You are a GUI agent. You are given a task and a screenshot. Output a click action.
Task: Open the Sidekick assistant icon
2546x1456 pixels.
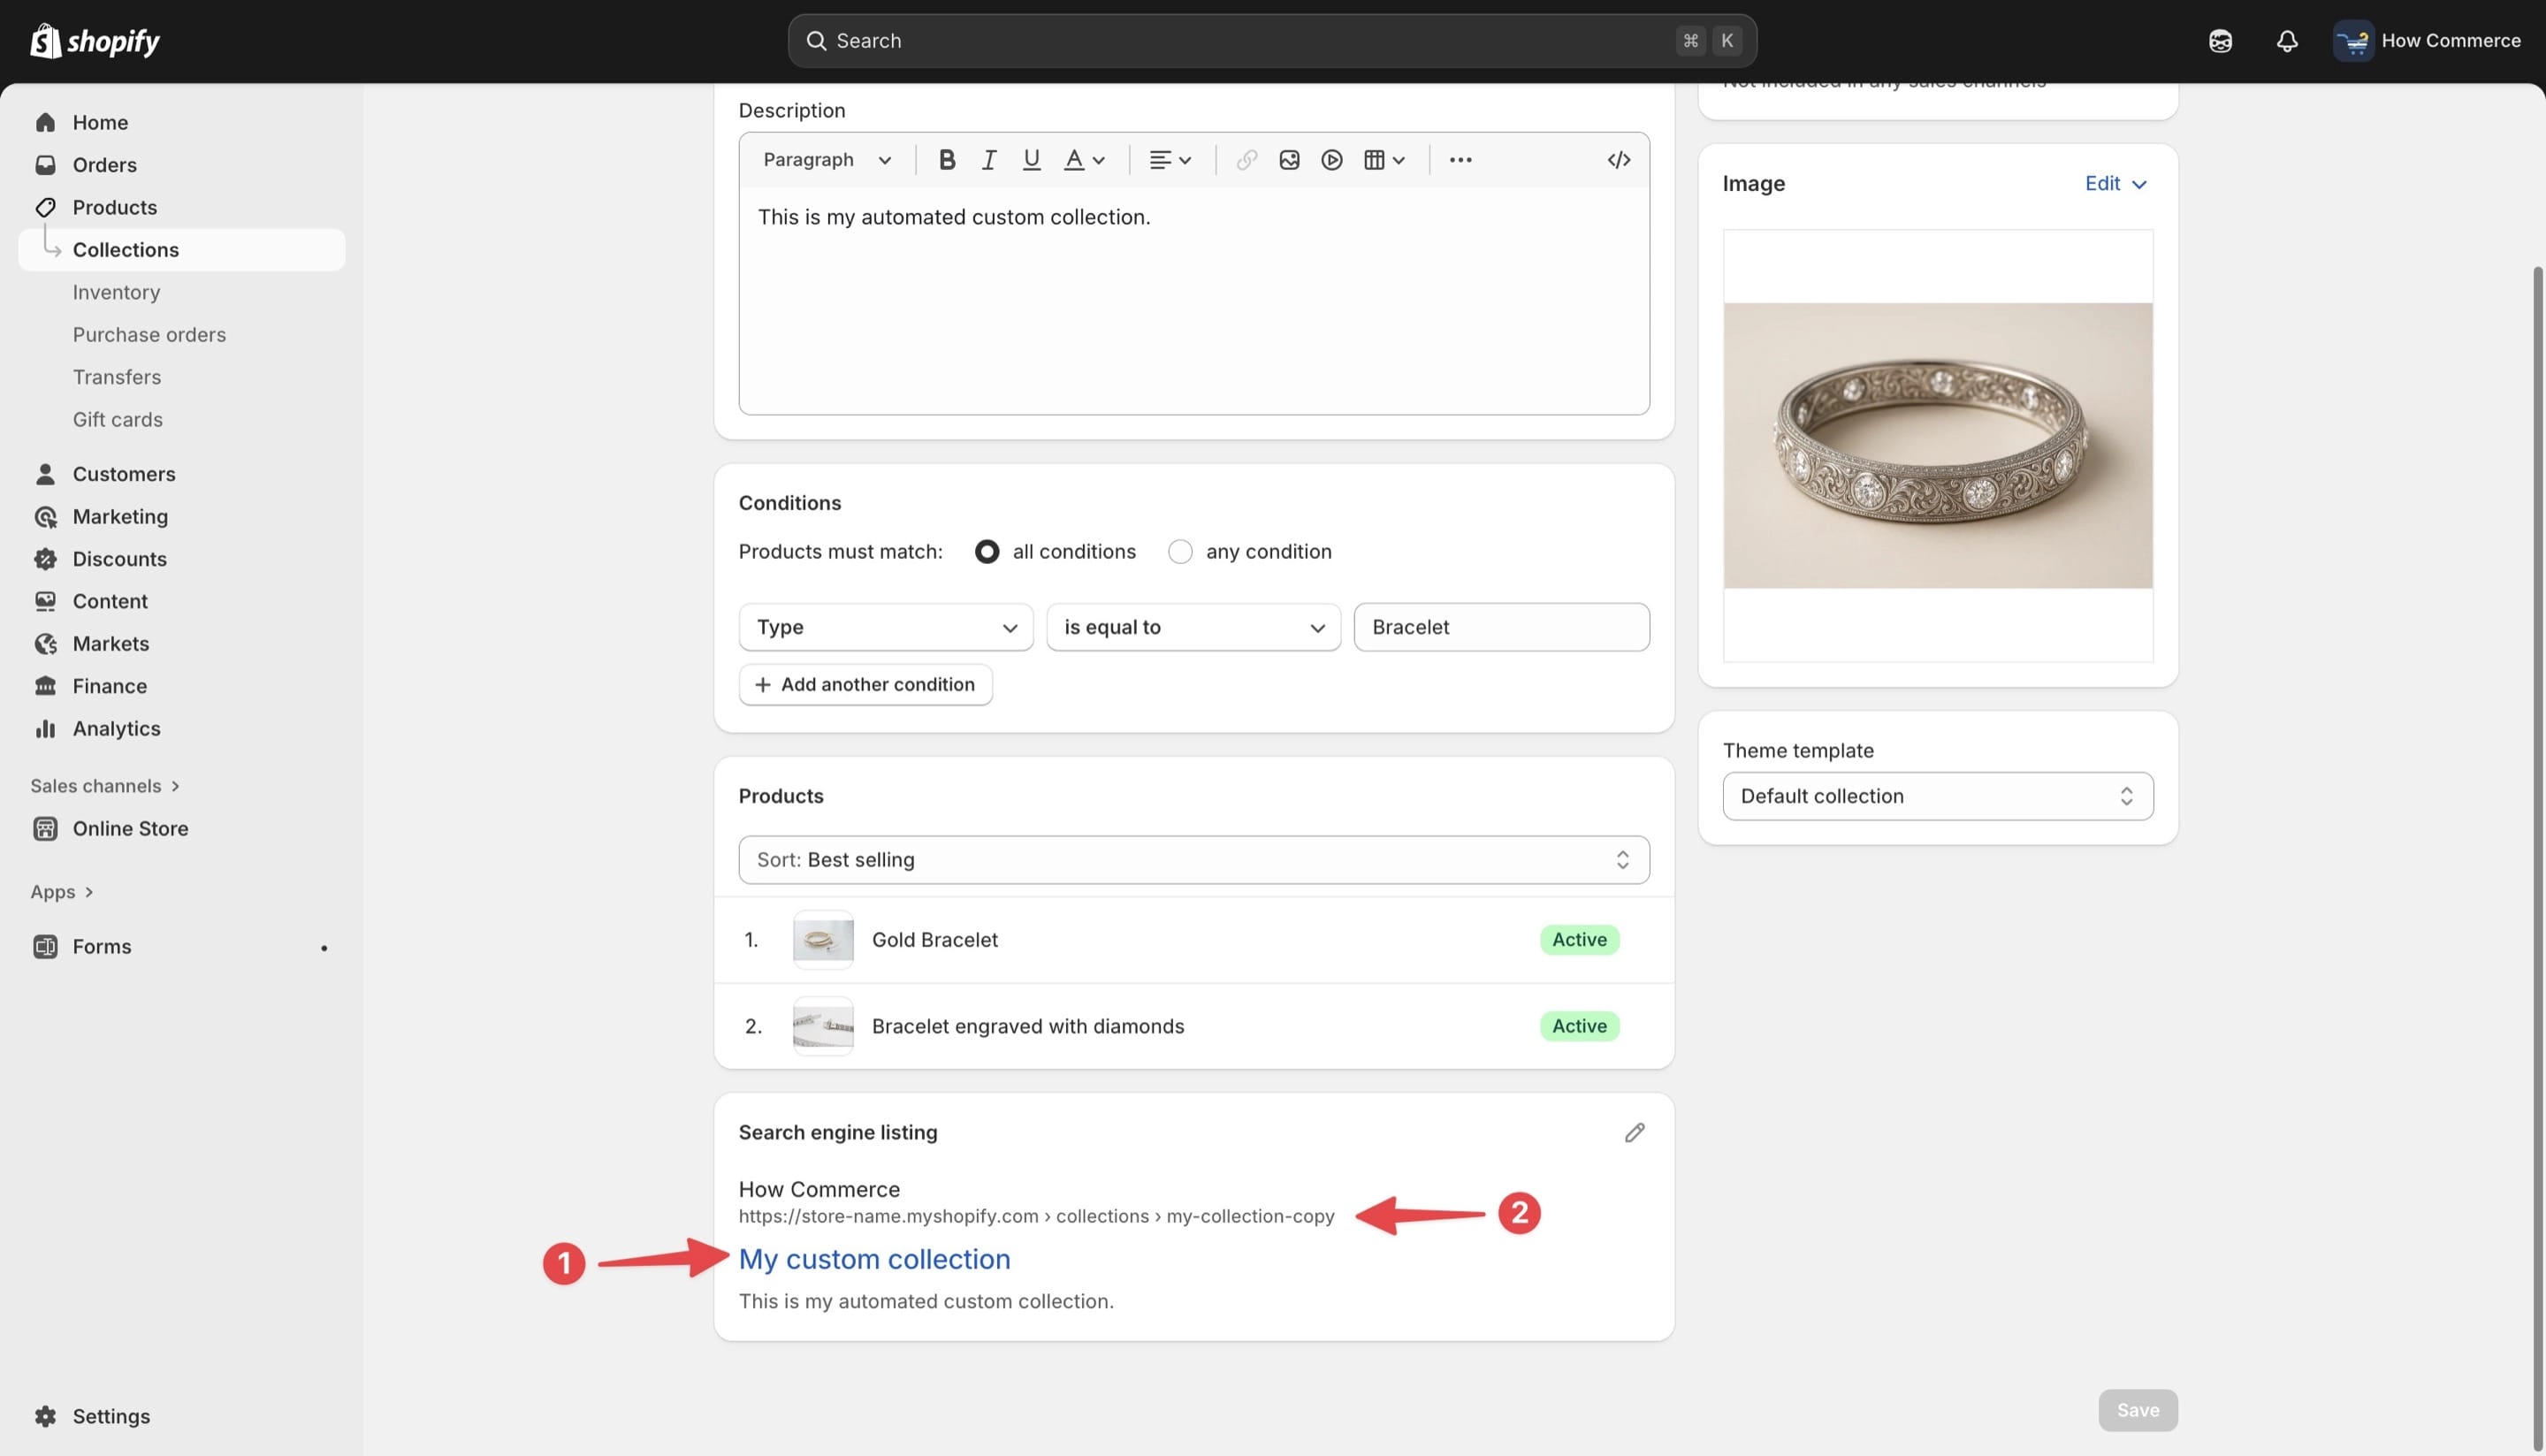(2220, 41)
